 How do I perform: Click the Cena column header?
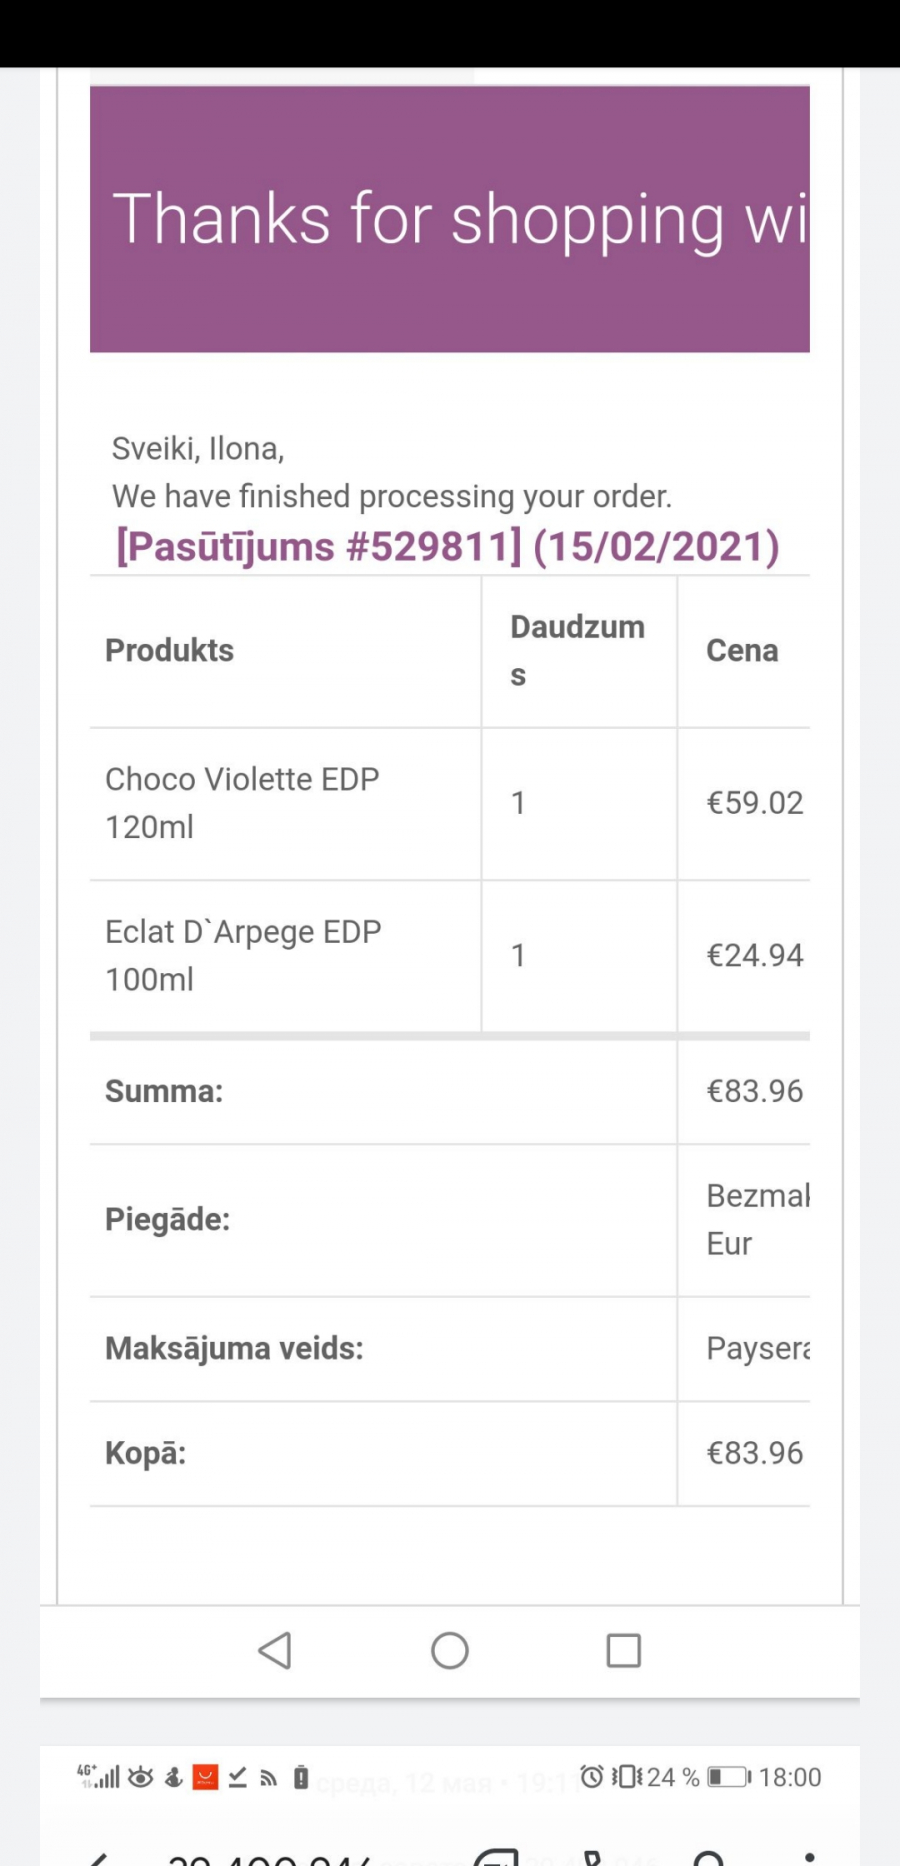[742, 650]
